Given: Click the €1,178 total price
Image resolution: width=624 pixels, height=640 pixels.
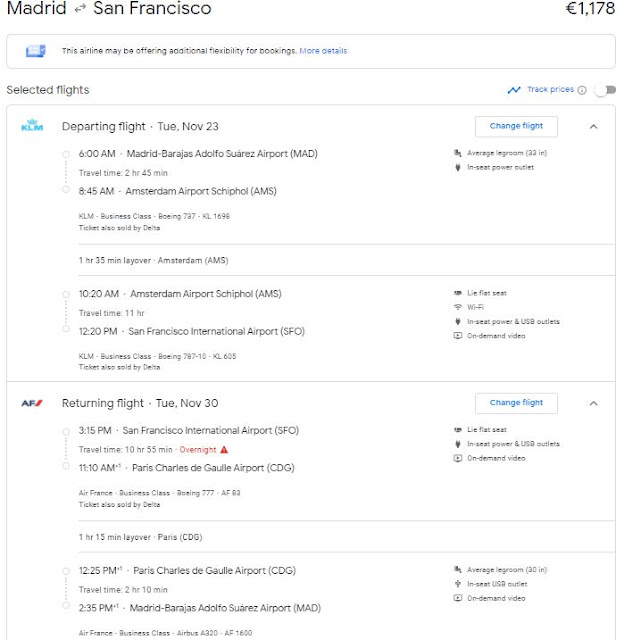Looking at the screenshot, I should pyautogui.click(x=590, y=8).
